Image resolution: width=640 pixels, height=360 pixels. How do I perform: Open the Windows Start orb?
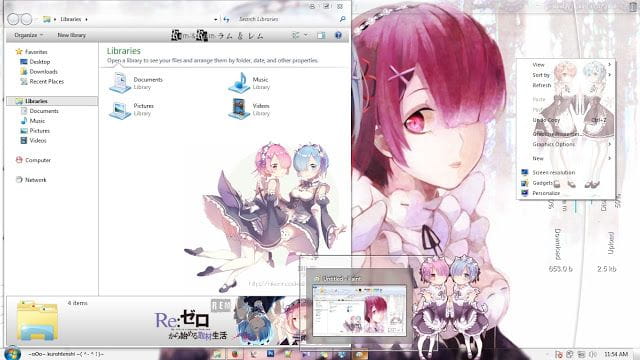coord(12,353)
